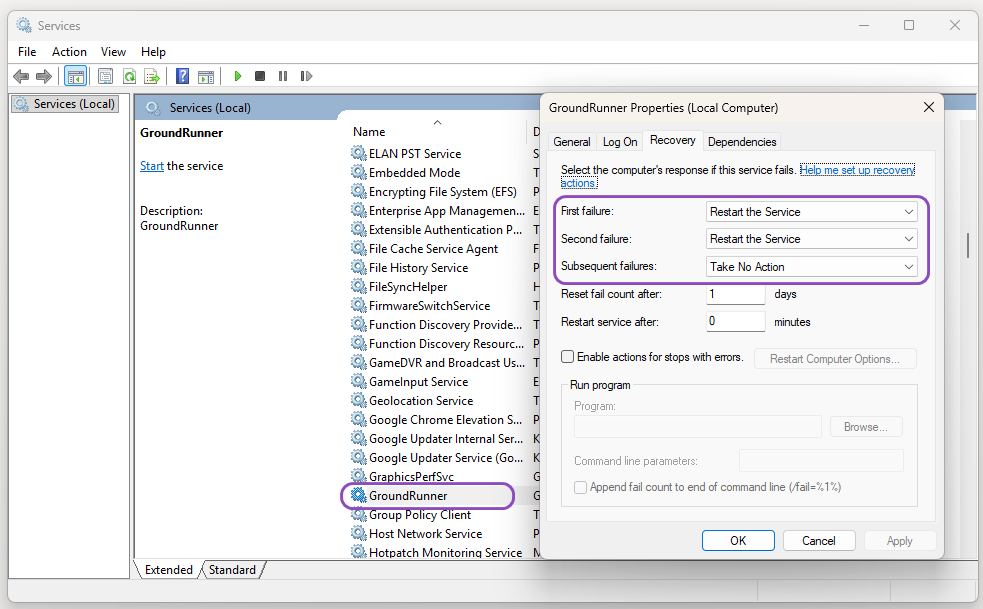Select GameDVR and Broadcast User Service row
The width and height of the screenshot is (983, 609).
pyautogui.click(x=446, y=363)
